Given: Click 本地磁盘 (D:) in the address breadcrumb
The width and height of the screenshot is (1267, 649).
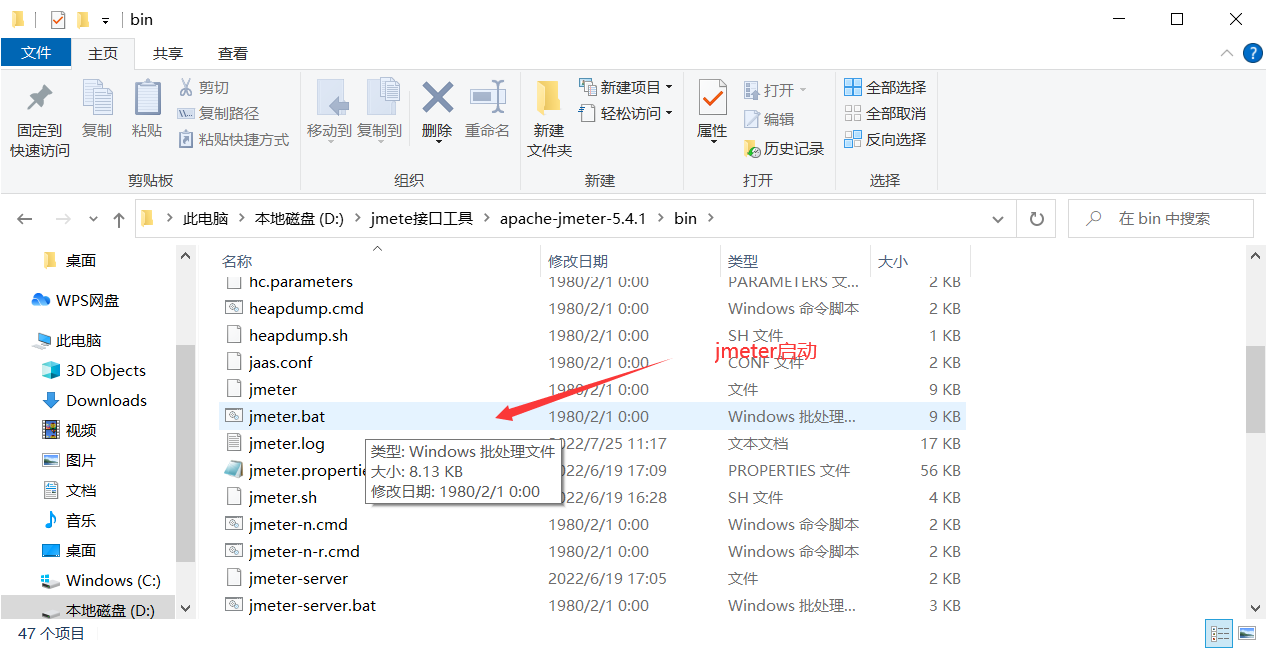Looking at the screenshot, I should (299, 218).
